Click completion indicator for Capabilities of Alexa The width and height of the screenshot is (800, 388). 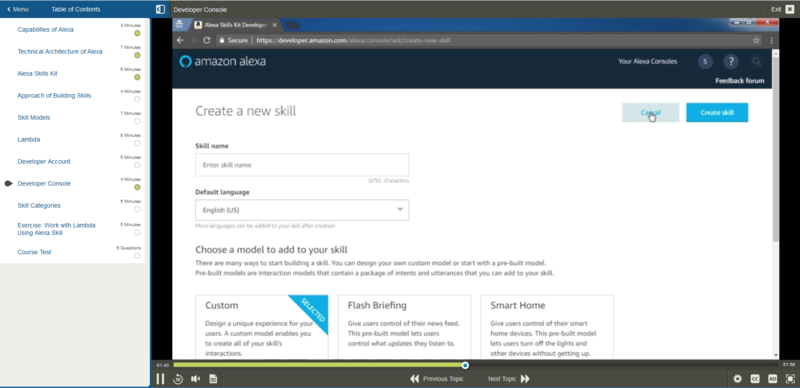coord(137,34)
